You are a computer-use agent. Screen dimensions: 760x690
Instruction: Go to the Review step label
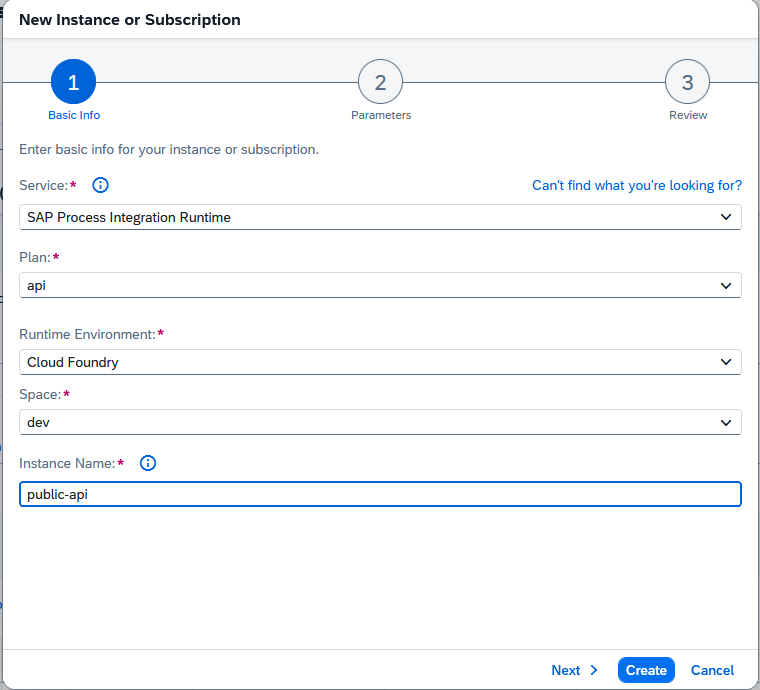(x=688, y=115)
